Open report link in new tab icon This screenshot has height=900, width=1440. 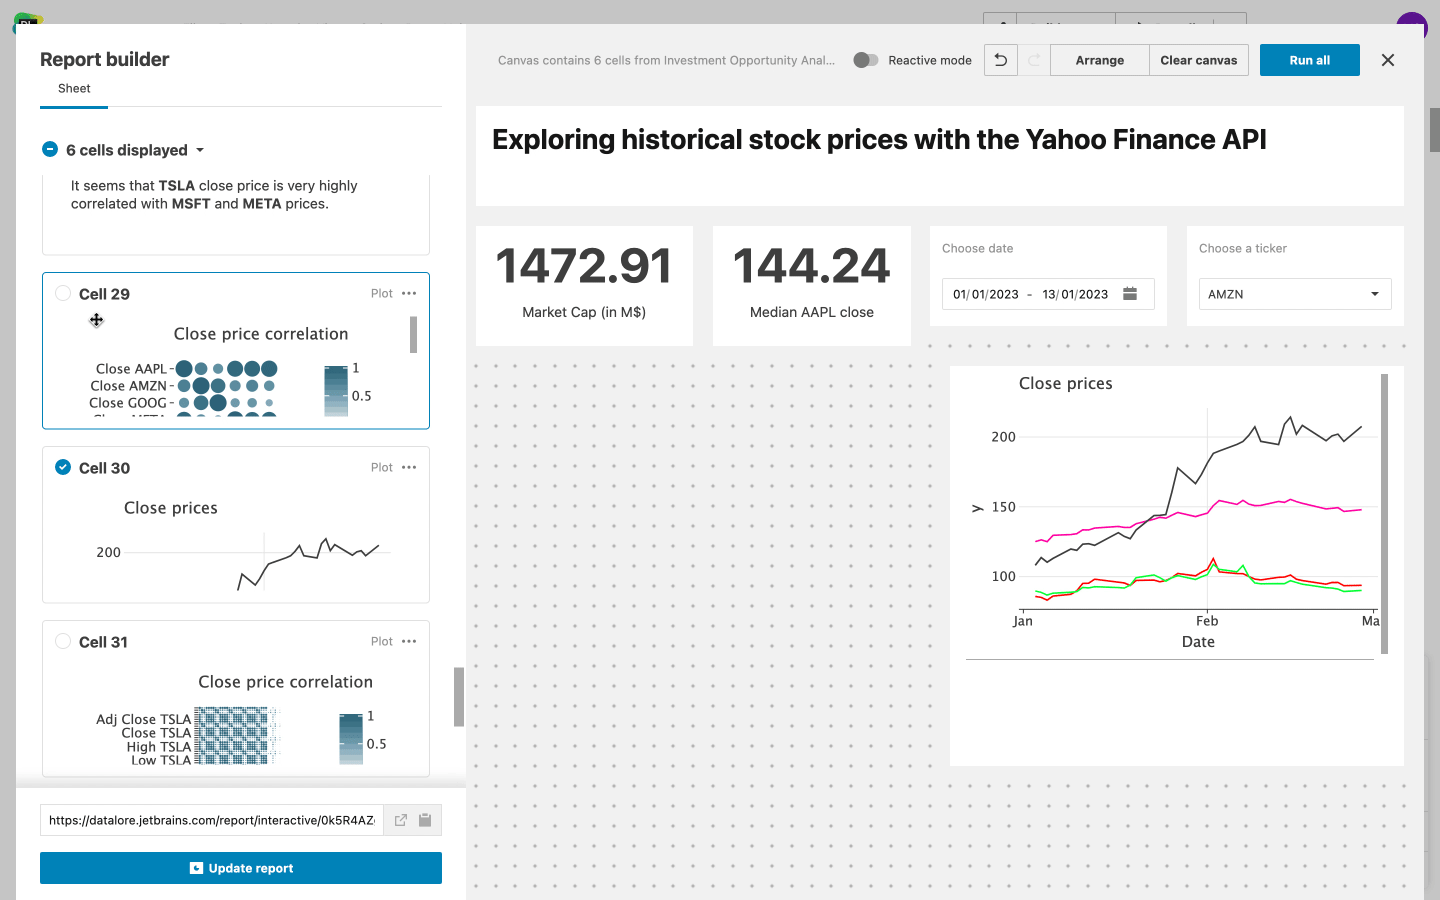401,820
